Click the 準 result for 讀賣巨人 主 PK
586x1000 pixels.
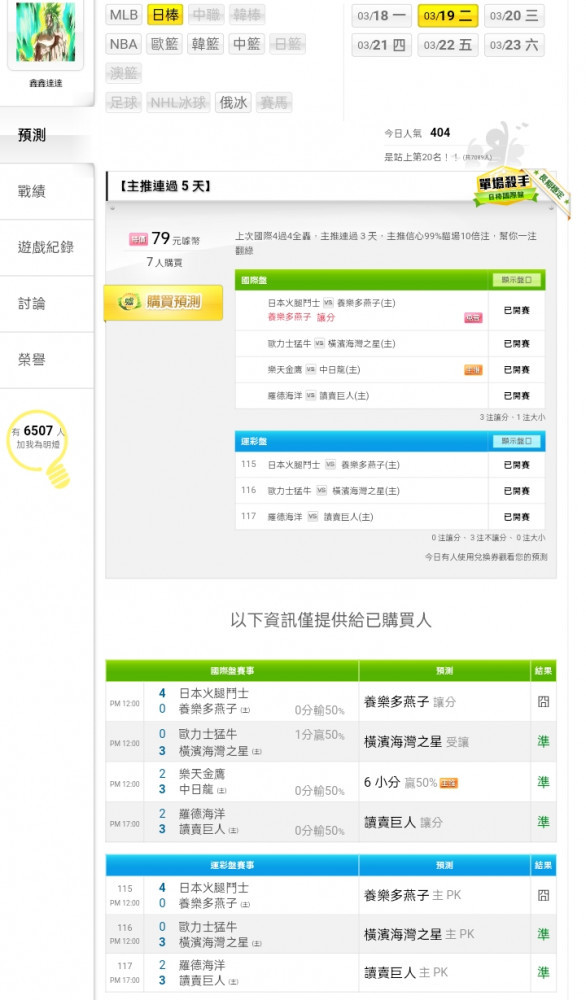[x=543, y=972]
